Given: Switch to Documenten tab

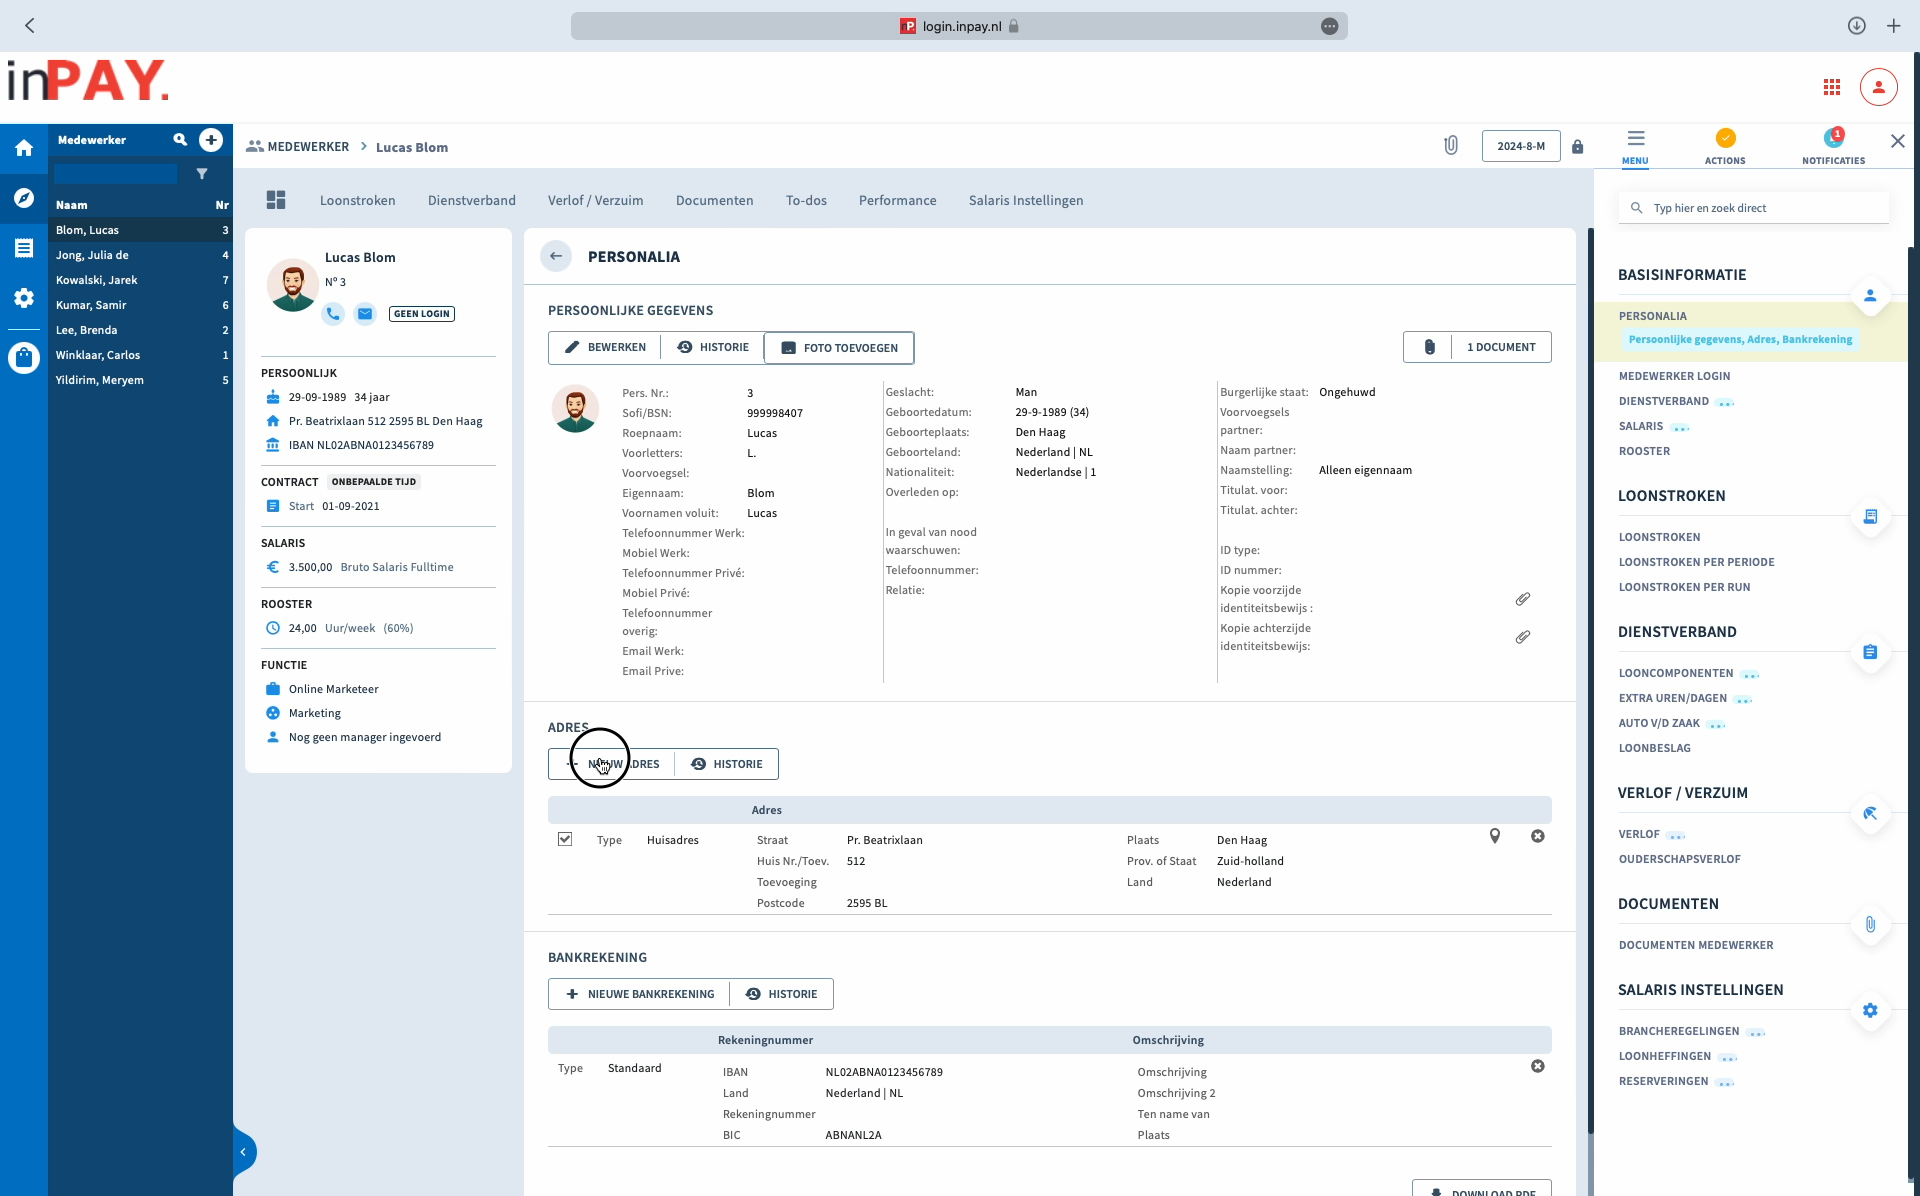Looking at the screenshot, I should click(x=715, y=200).
